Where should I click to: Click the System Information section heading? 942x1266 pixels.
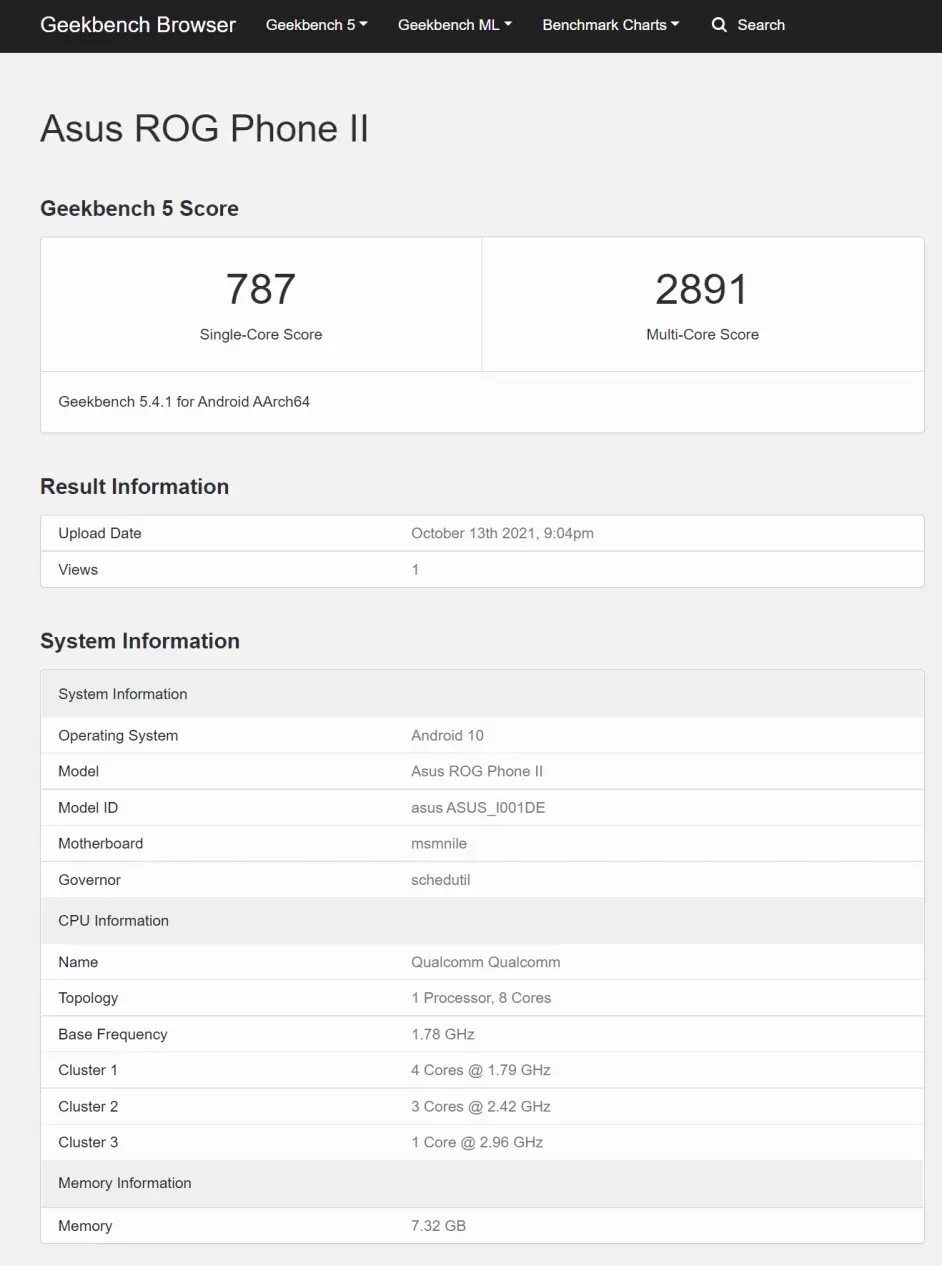(x=140, y=641)
